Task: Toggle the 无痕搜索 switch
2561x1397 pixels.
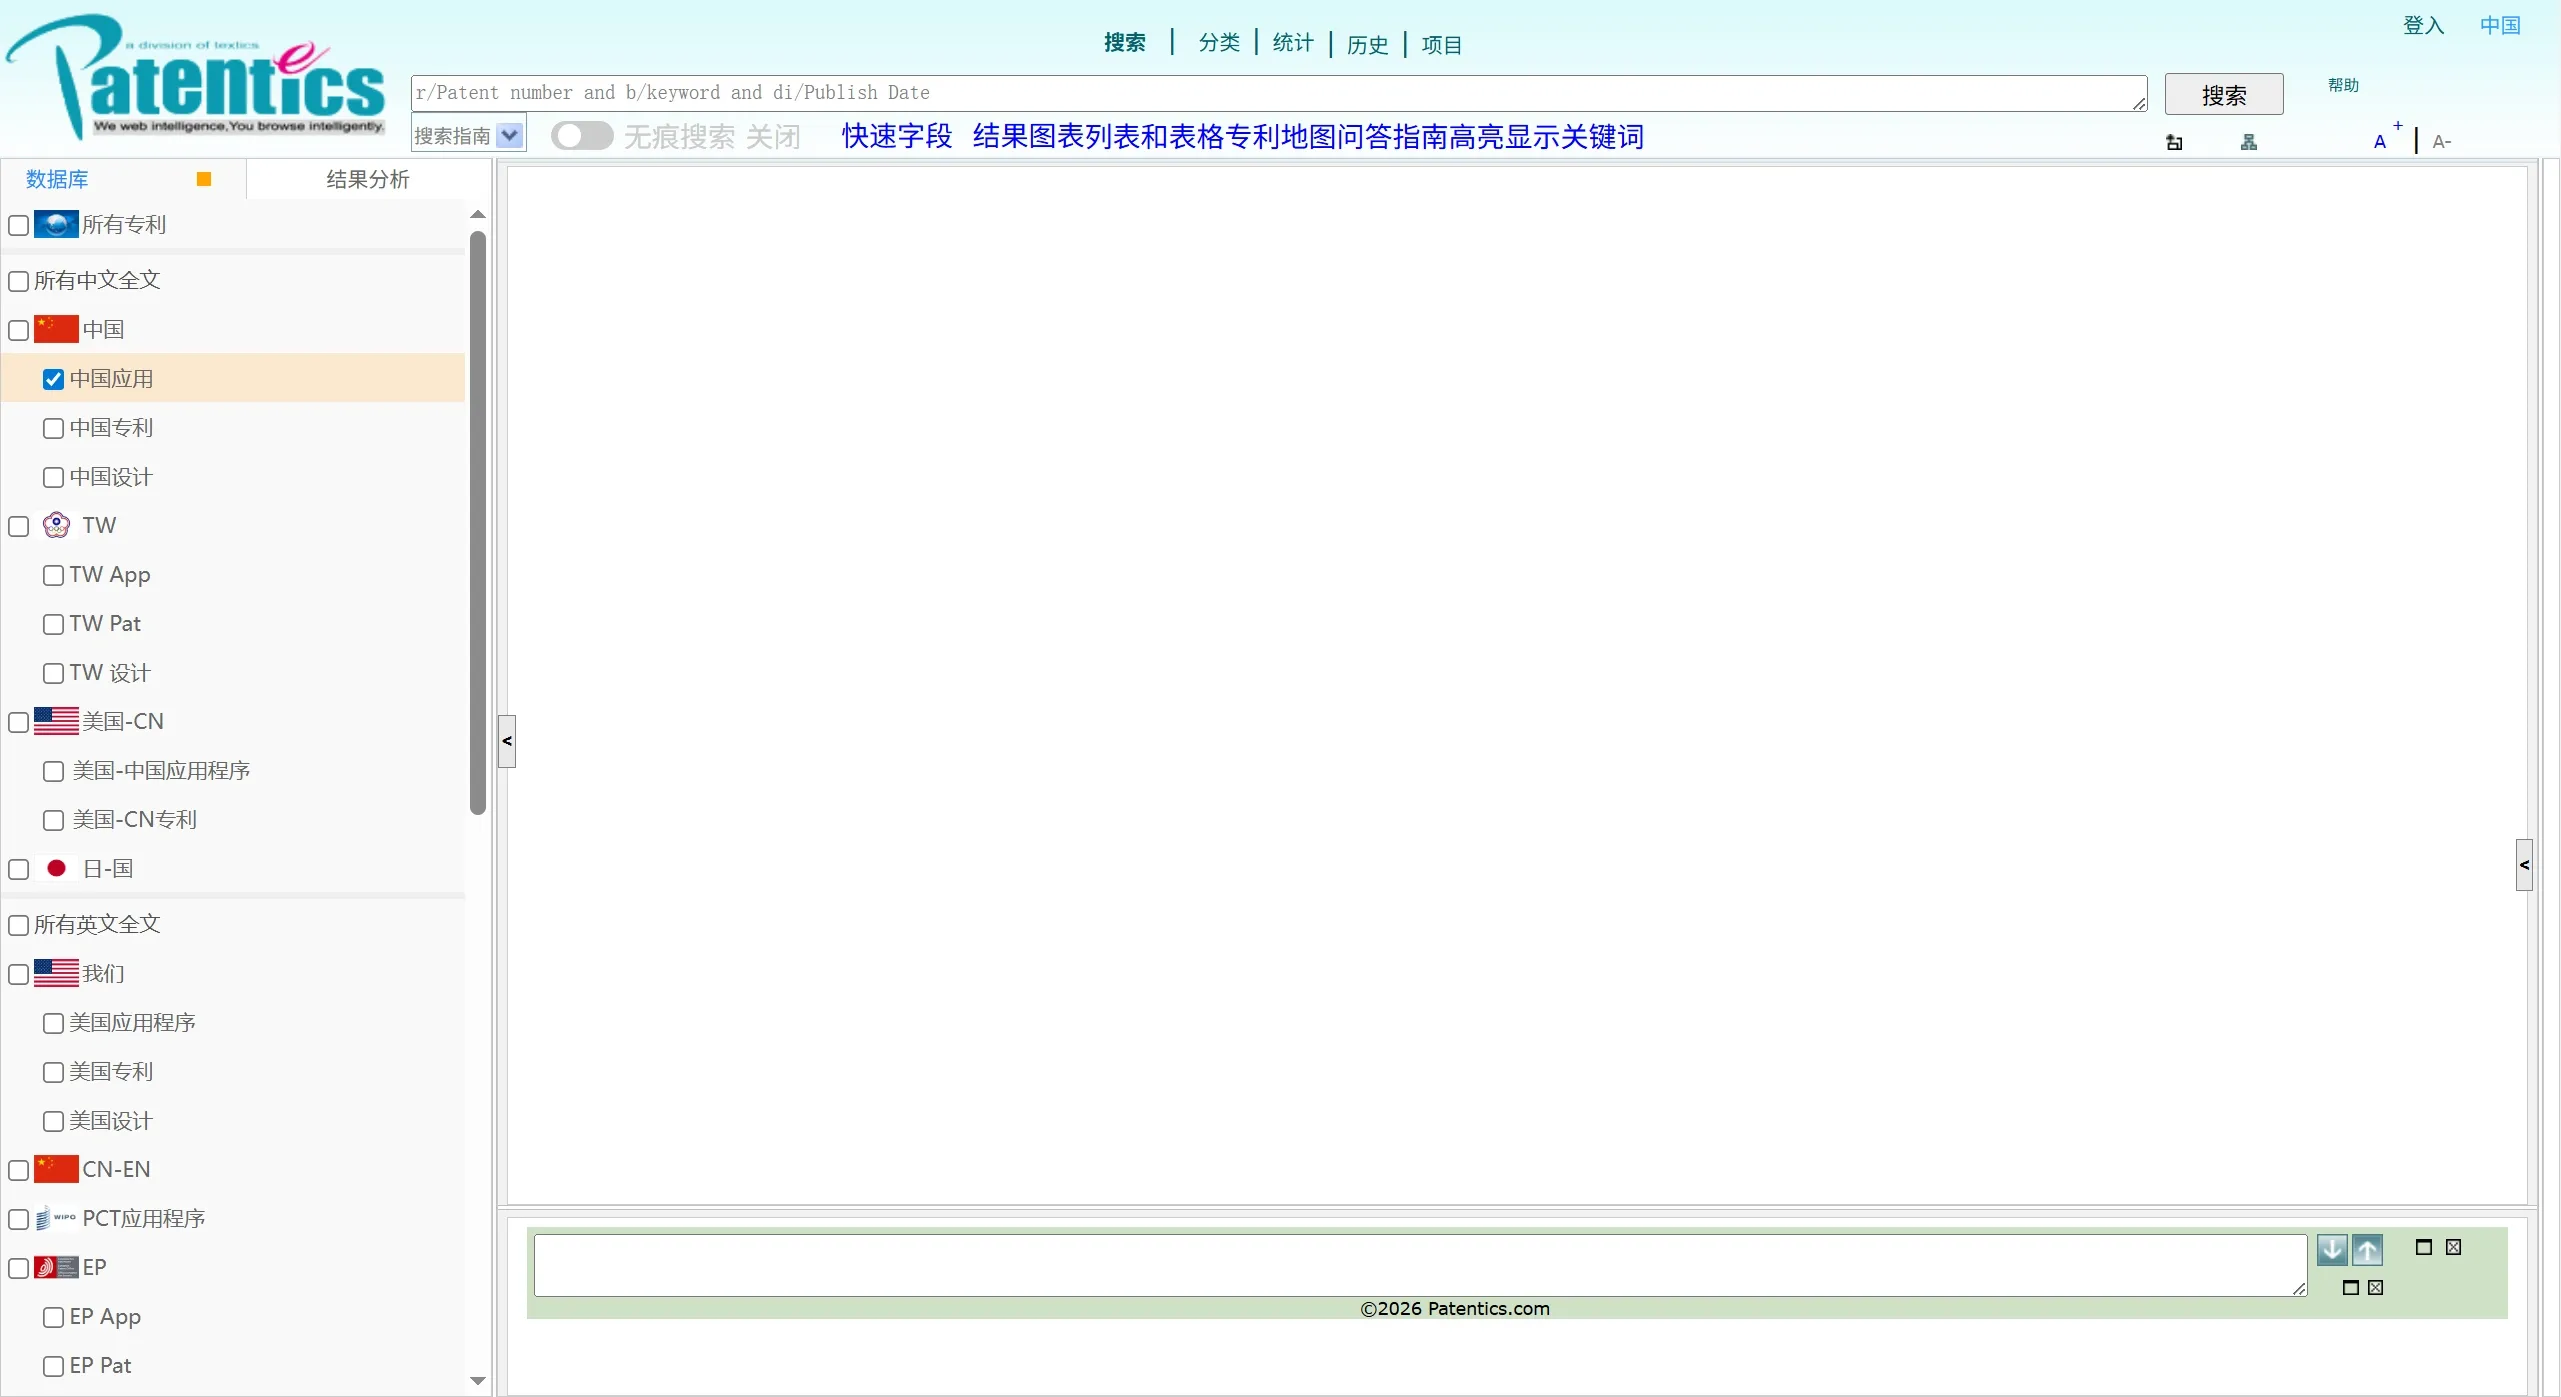Action: (x=582, y=135)
